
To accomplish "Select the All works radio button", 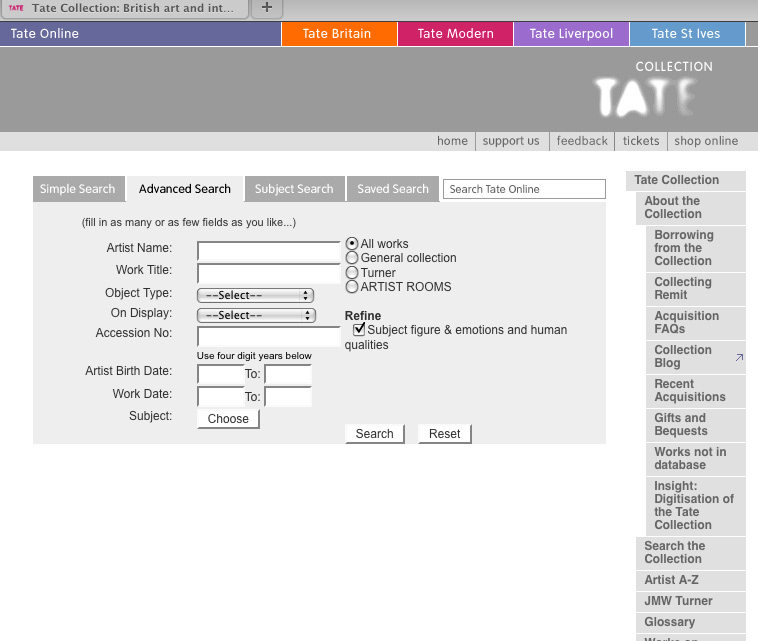I will (352, 244).
